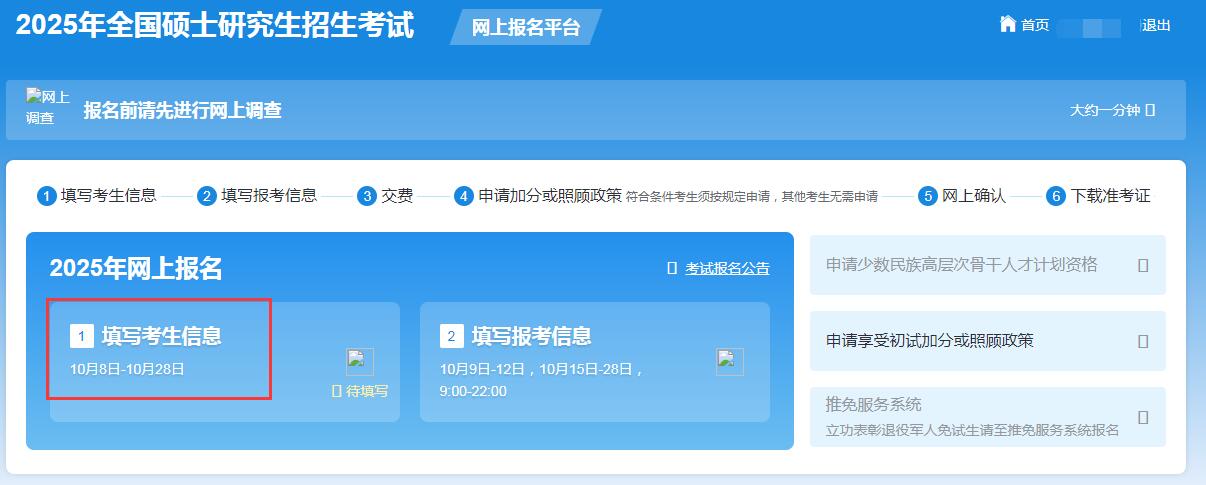This screenshot has height=485, width=1206.
Task: Click 大约一分钟 survey link
Action: (1104, 110)
